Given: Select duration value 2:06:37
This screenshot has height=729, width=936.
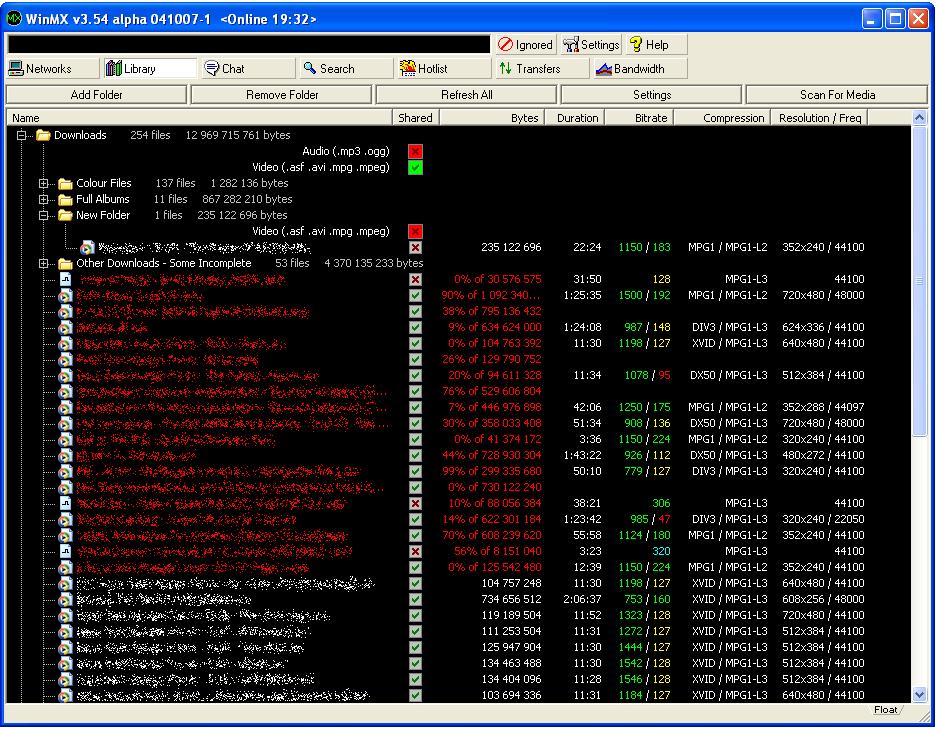Looking at the screenshot, I should point(582,599).
